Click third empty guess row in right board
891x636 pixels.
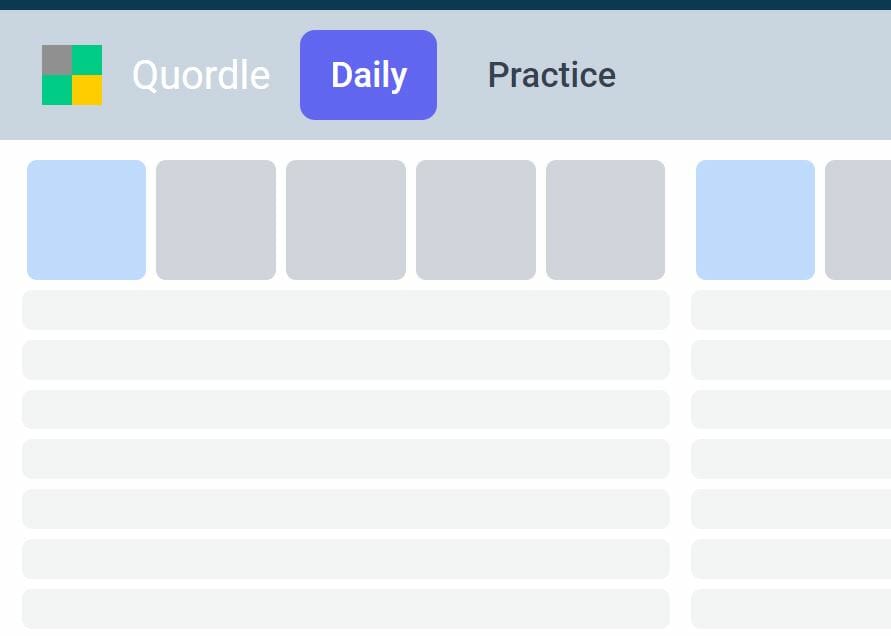point(791,409)
